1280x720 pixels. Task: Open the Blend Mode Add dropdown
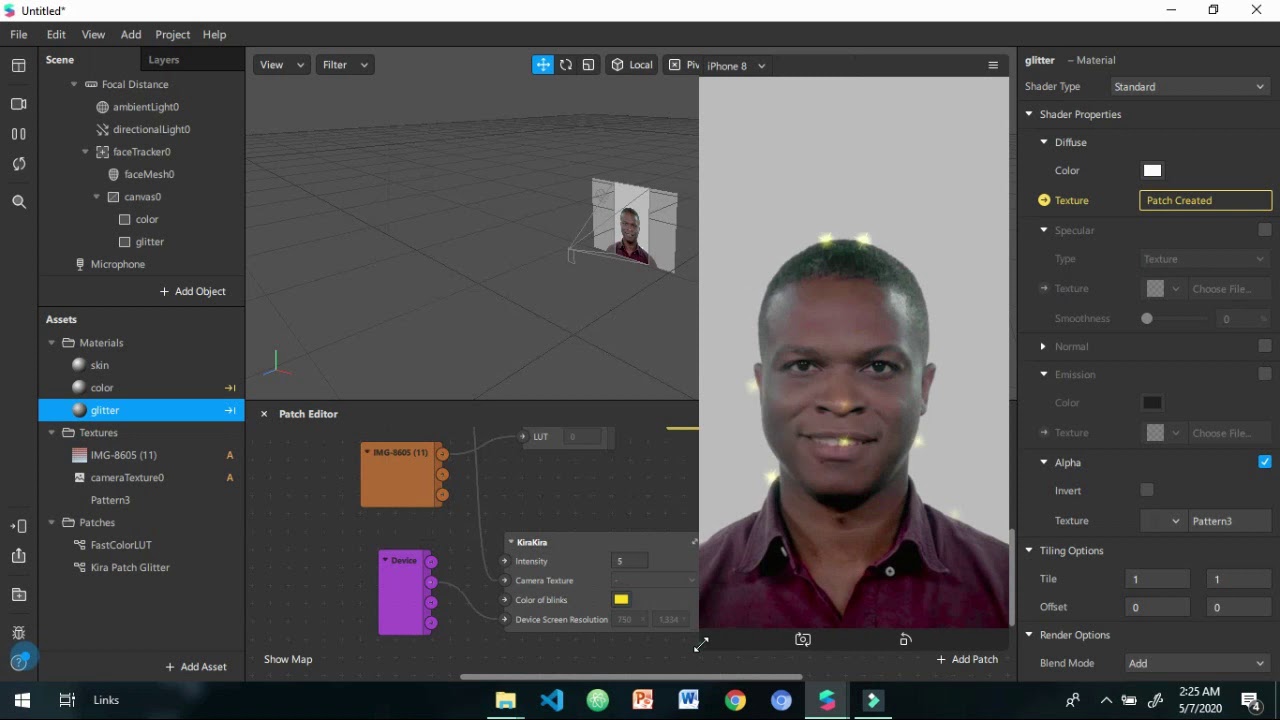click(x=1197, y=663)
